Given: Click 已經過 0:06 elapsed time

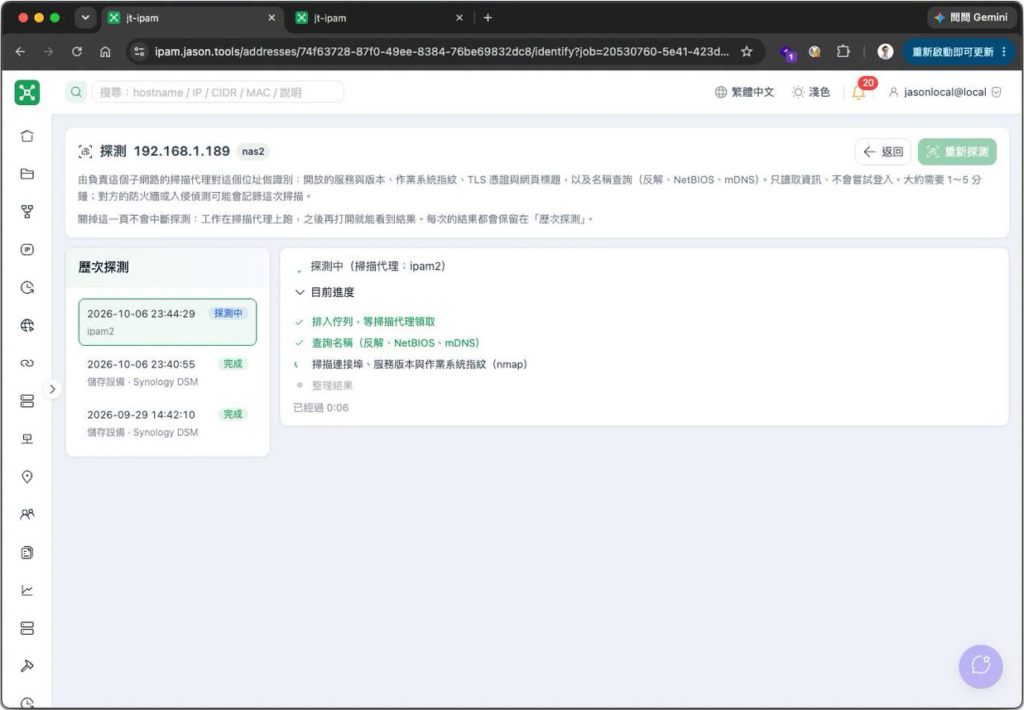Looking at the screenshot, I should coord(321,408).
